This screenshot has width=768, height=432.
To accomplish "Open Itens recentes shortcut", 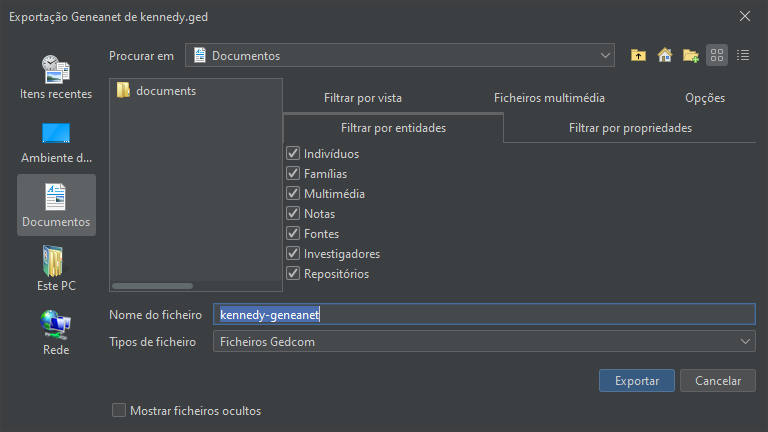I will tap(56, 77).
